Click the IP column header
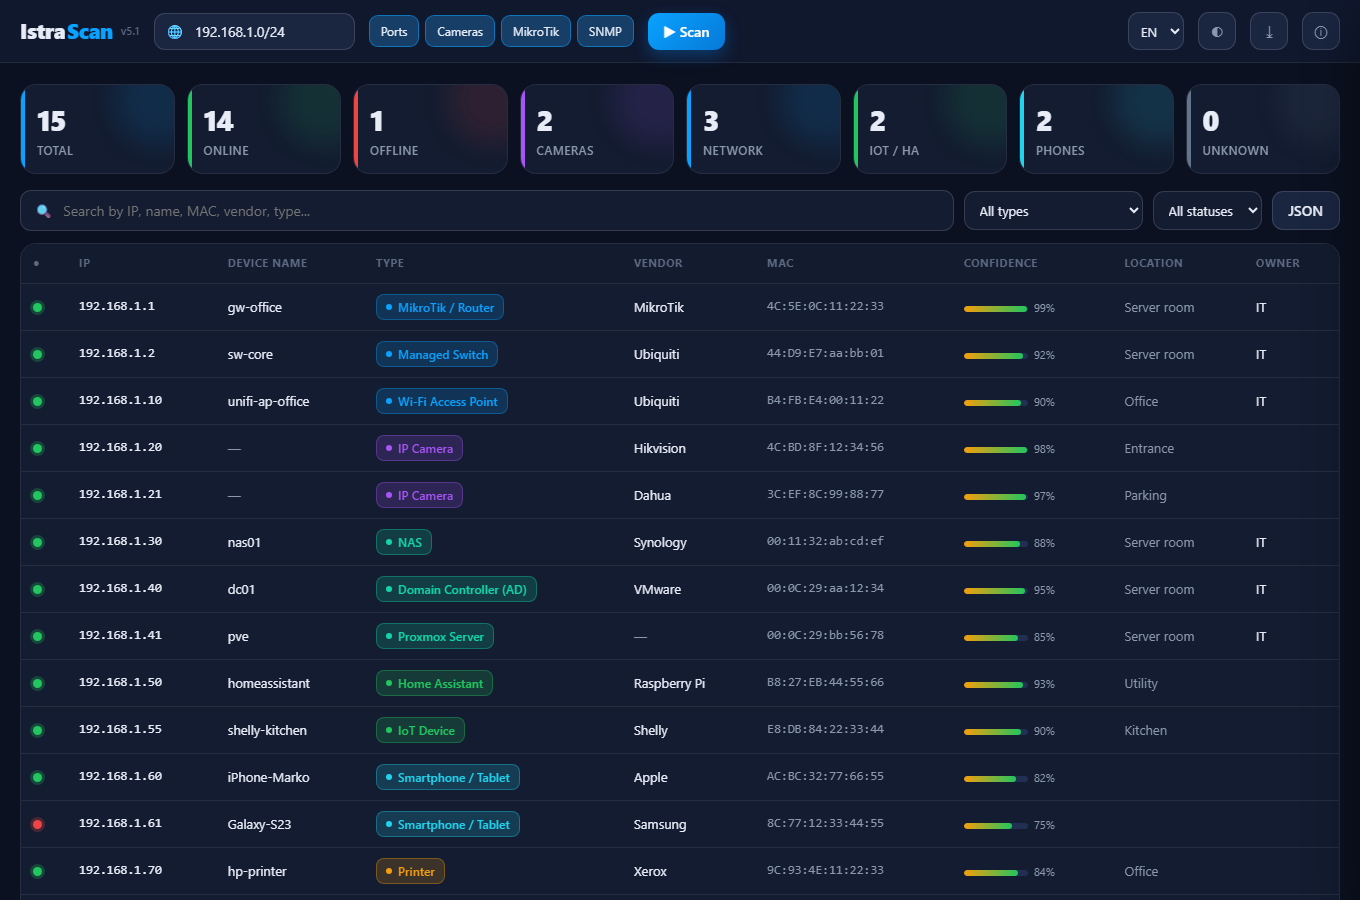The height and width of the screenshot is (900, 1360). pos(85,263)
